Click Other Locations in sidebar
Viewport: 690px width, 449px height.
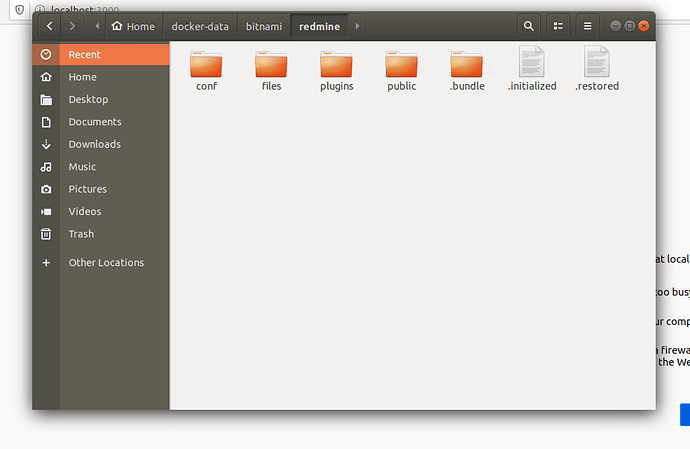click(x=106, y=262)
